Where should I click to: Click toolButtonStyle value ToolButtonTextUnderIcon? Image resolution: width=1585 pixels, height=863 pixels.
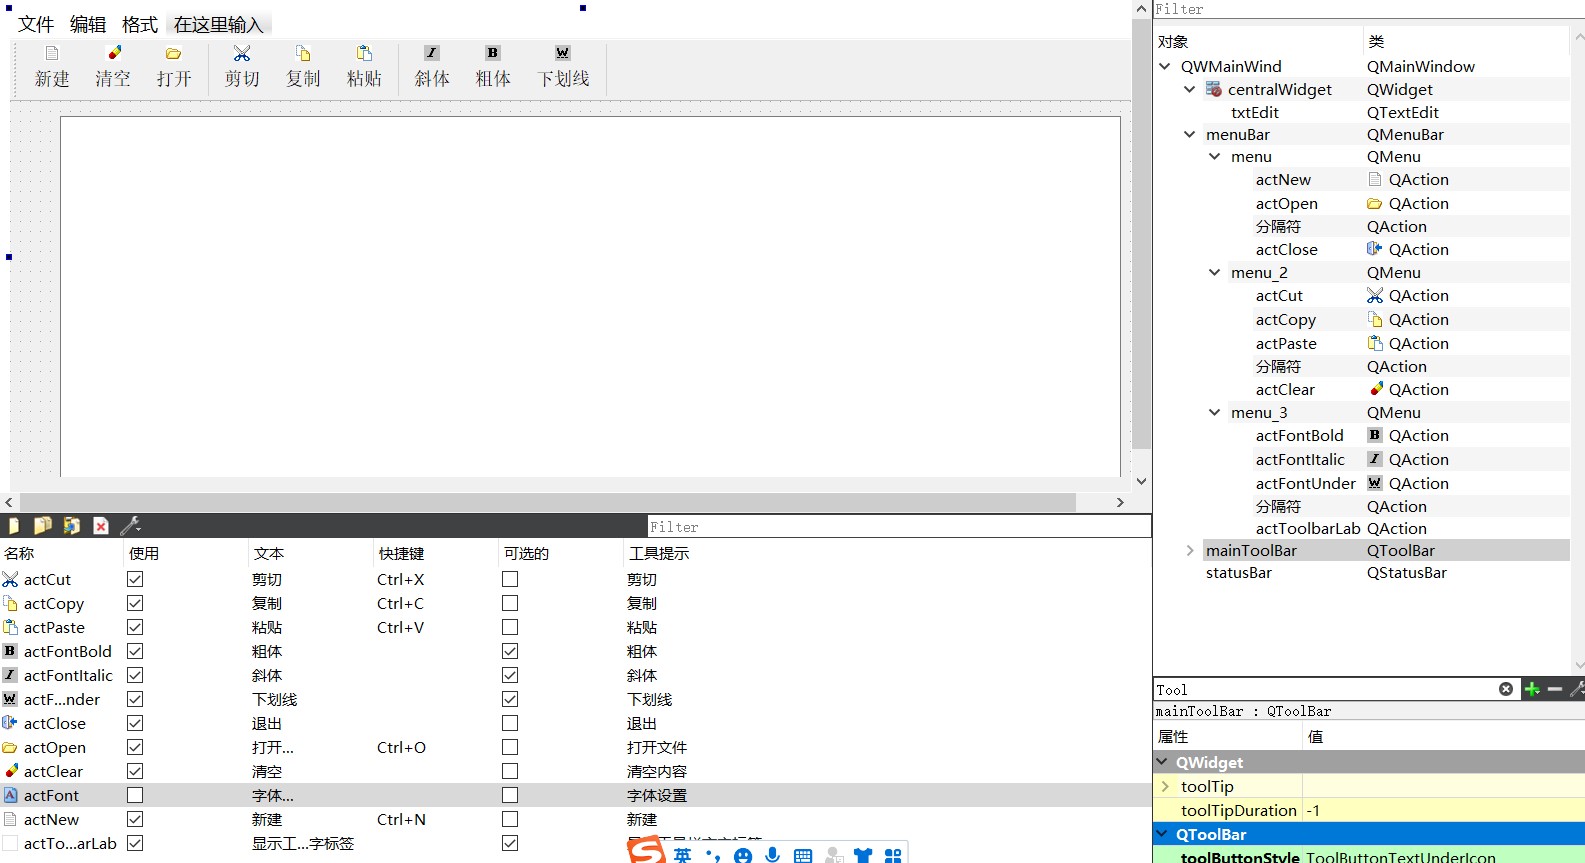click(x=1401, y=857)
